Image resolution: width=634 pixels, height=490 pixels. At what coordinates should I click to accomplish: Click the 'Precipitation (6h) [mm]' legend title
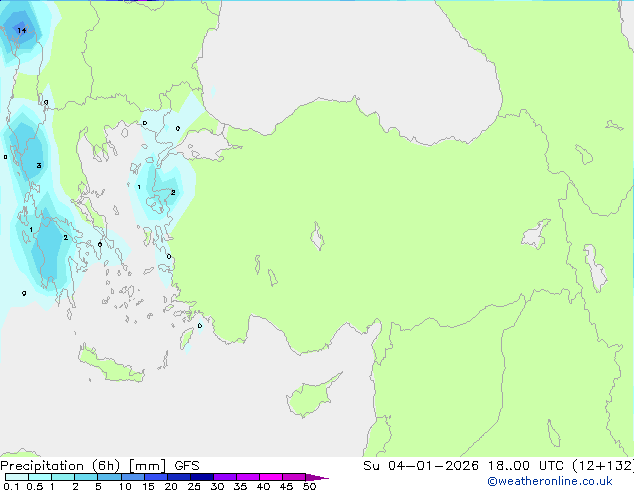(83, 466)
